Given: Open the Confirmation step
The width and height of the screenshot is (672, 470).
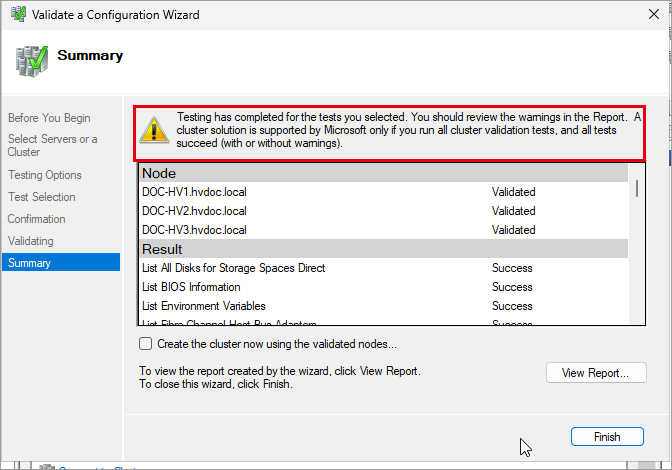Looking at the screenshot, I should [36, 219].
